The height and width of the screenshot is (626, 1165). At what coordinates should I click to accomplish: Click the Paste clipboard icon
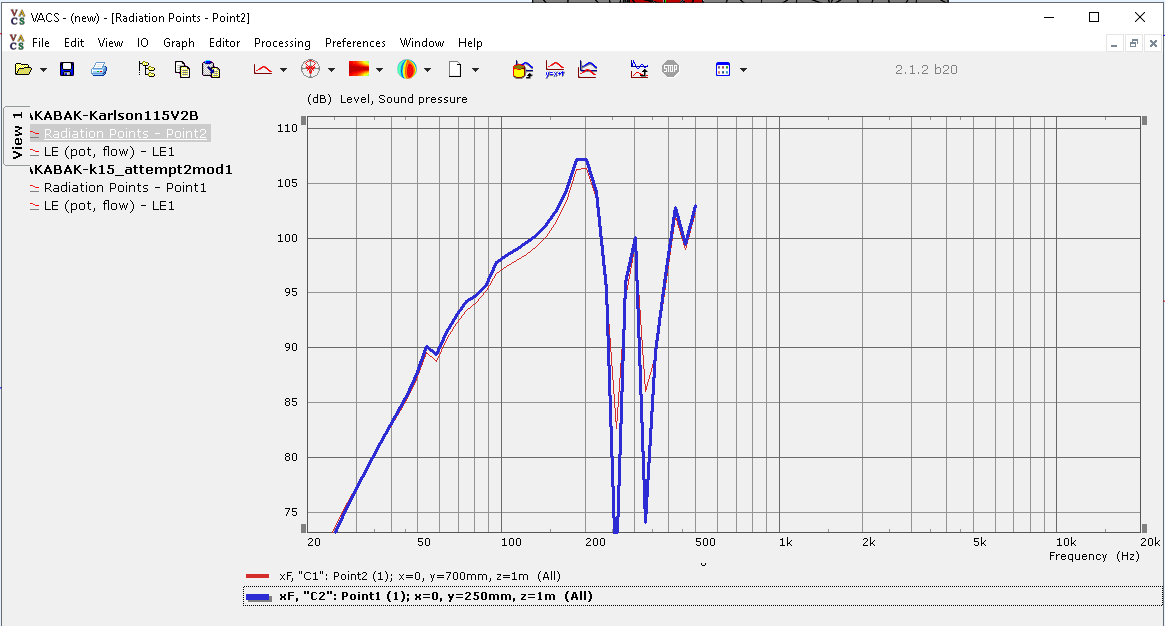pos(212,69)
